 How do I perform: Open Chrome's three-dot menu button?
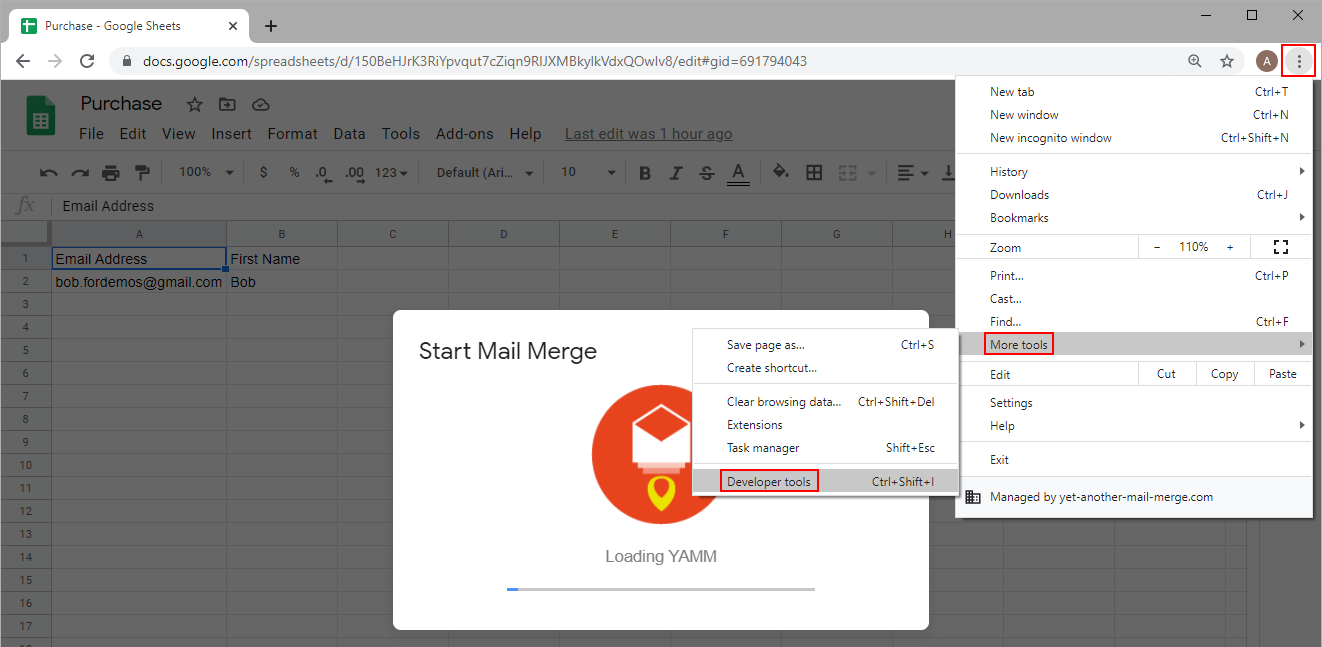tap(1299, 61)
